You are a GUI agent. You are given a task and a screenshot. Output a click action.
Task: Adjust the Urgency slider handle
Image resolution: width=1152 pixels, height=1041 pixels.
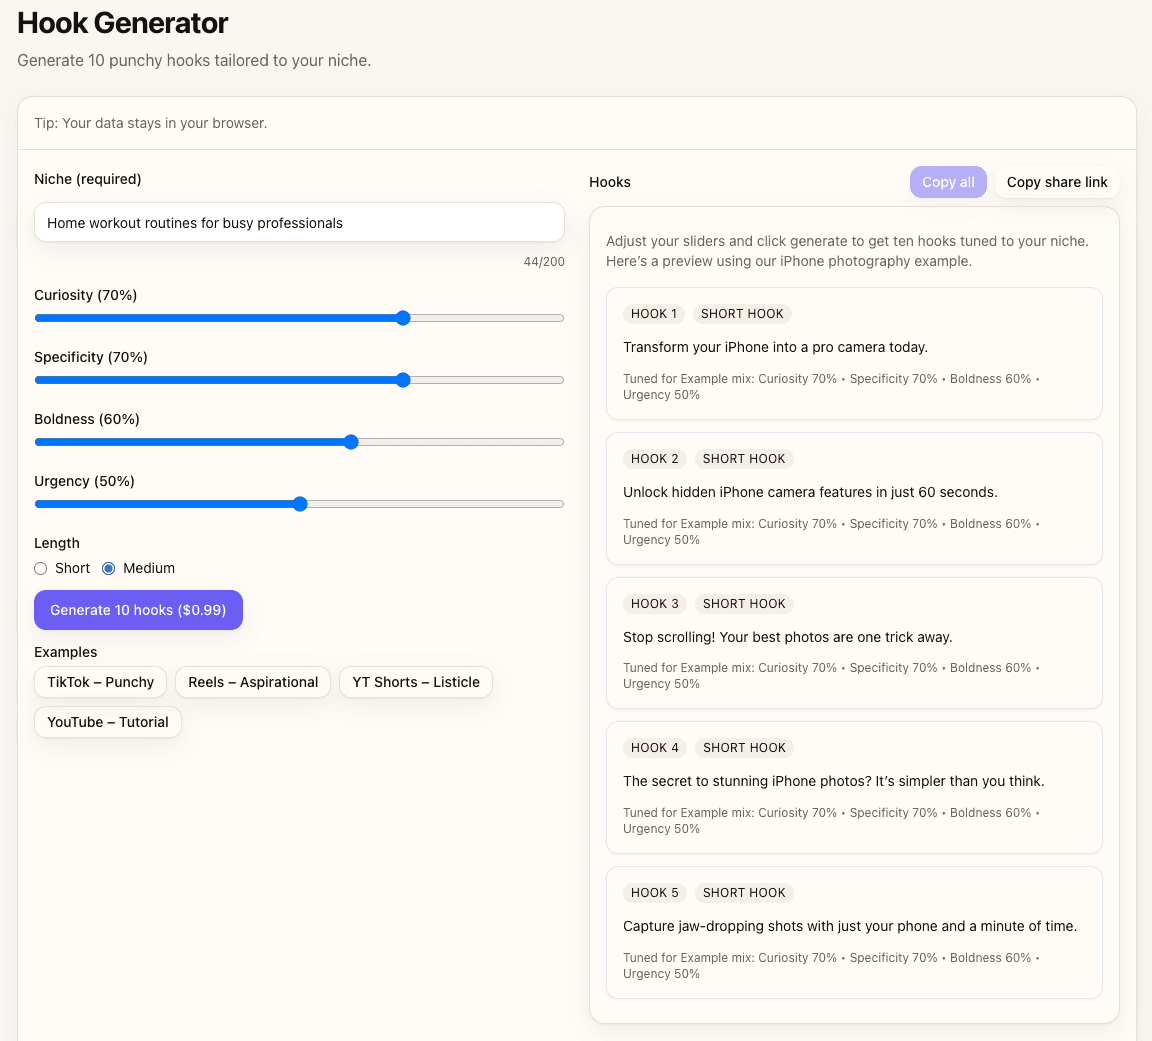(300, 504)
